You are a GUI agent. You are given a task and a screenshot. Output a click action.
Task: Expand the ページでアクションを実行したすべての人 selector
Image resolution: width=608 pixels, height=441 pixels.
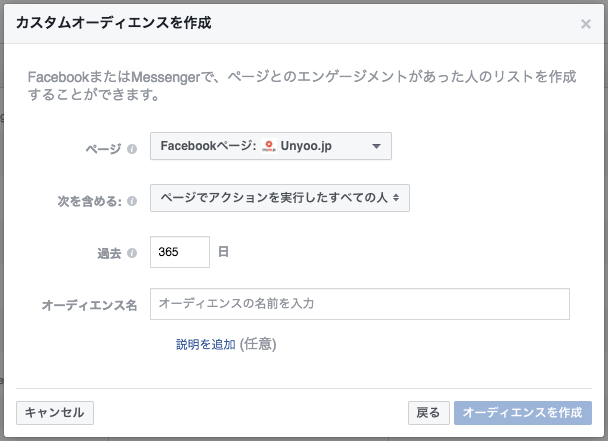tap(280, 198)
